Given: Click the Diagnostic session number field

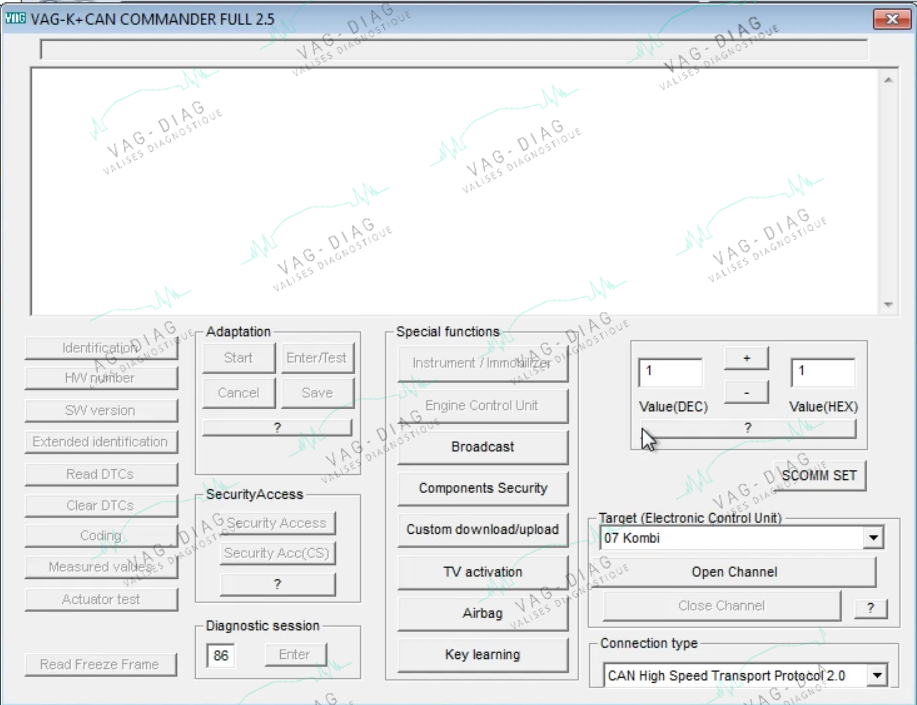Looking at the screenshot, I should coord(220,655).
